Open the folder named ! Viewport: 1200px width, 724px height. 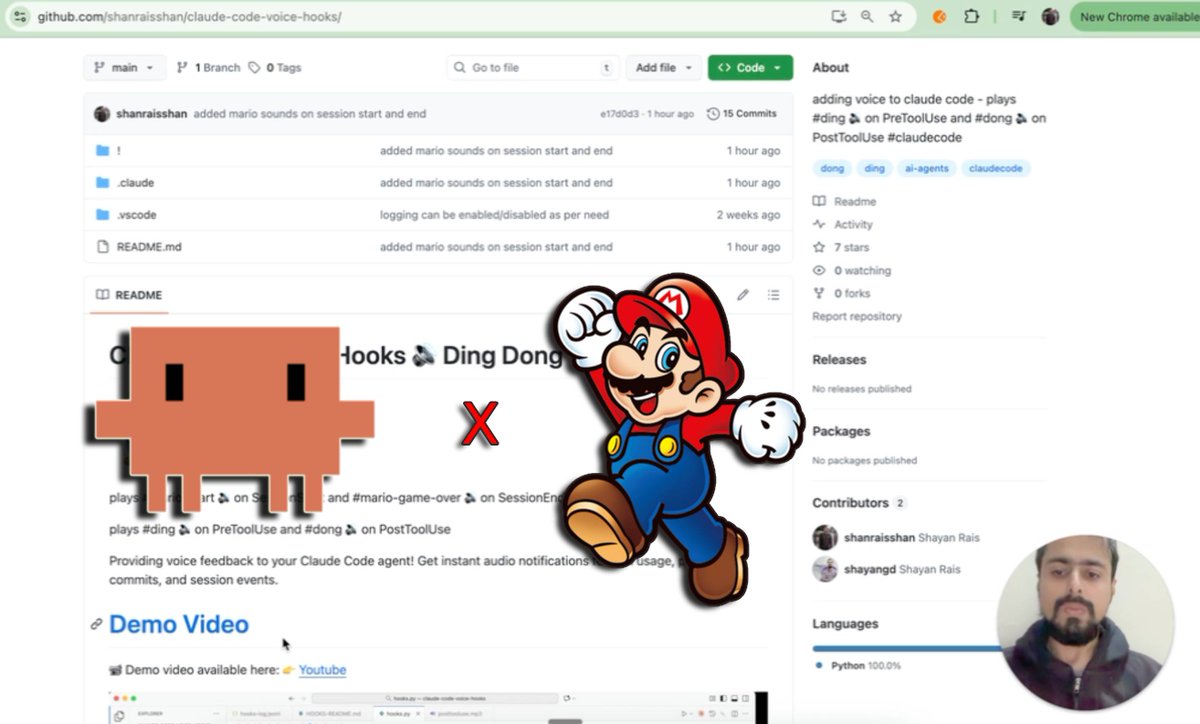118,151
